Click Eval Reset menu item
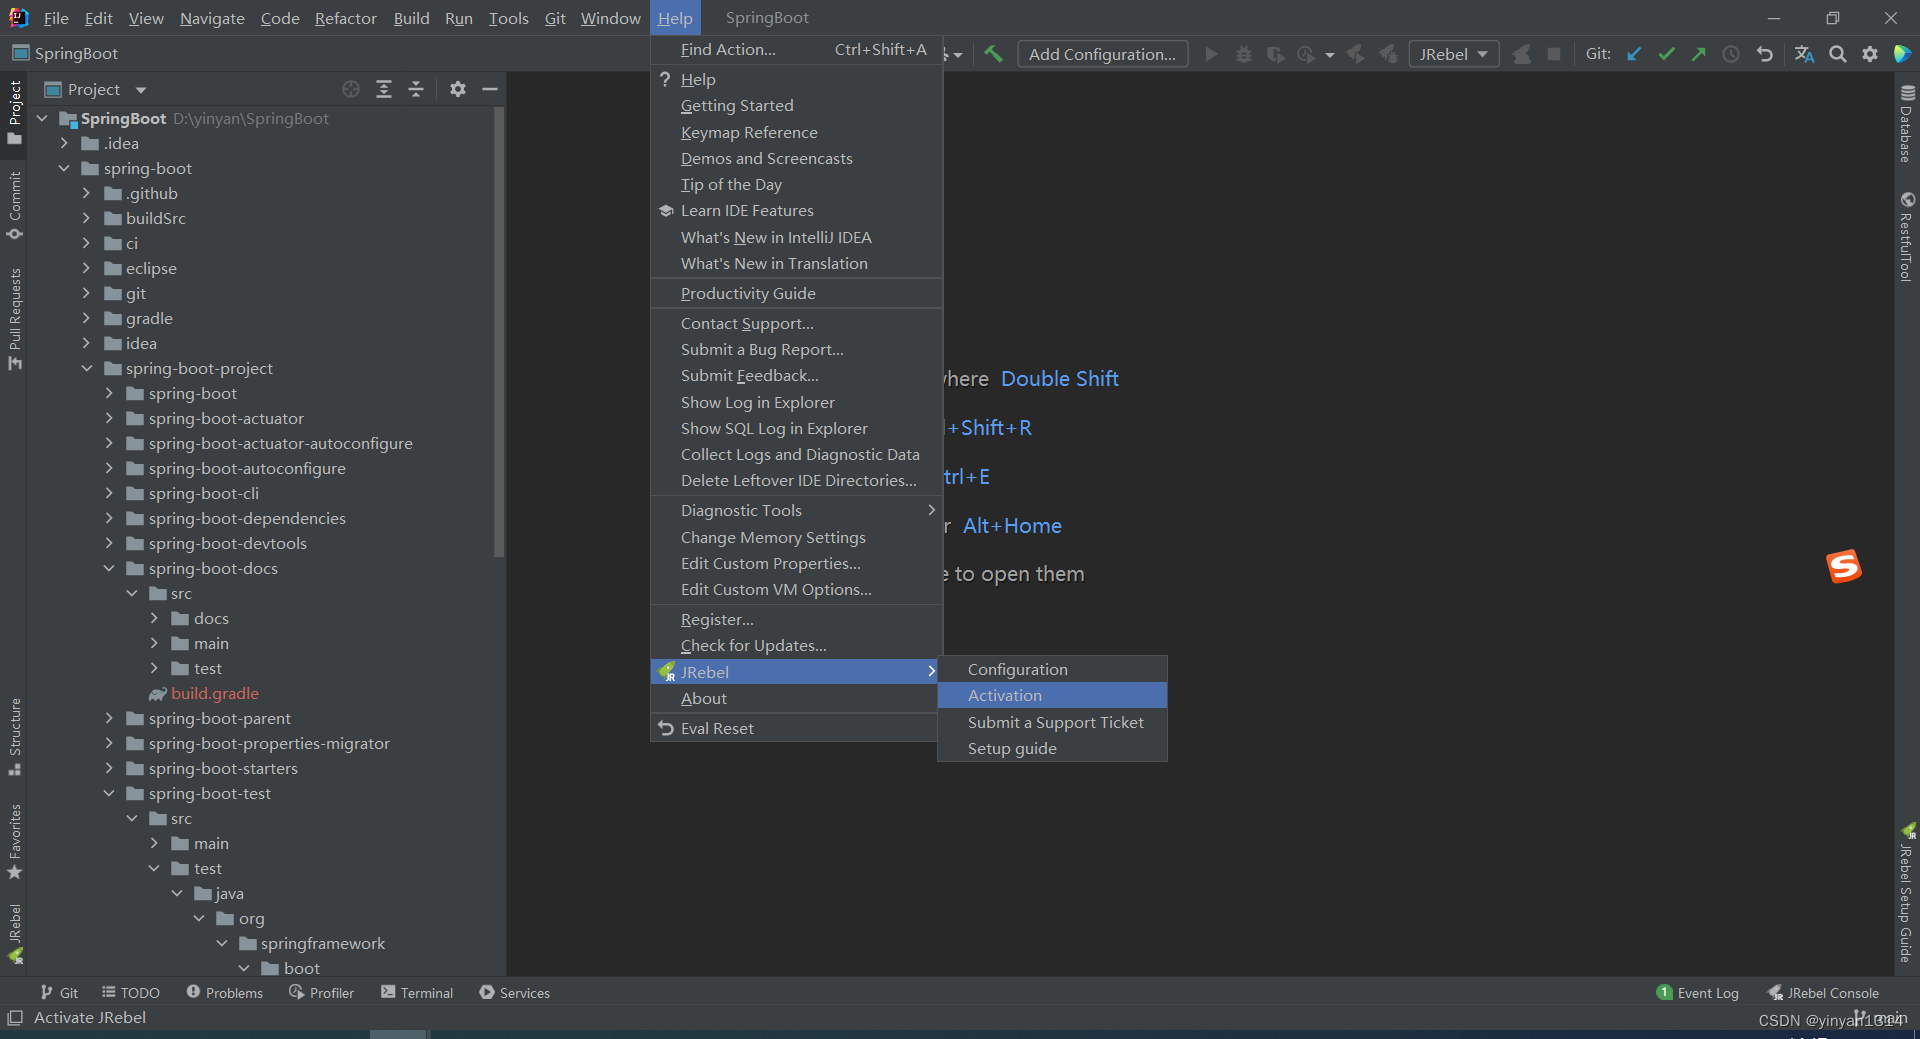Viewport: 1920px width, 1039px height. coord(794,728)
